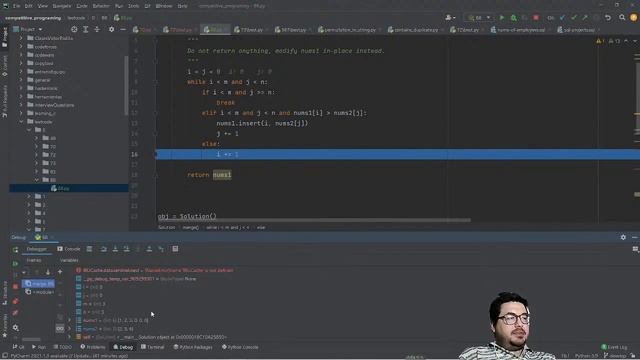Viewport: 640px width, 360px height.
Task: Open the user account icon in the top toolbar
Action: [449, 18]
